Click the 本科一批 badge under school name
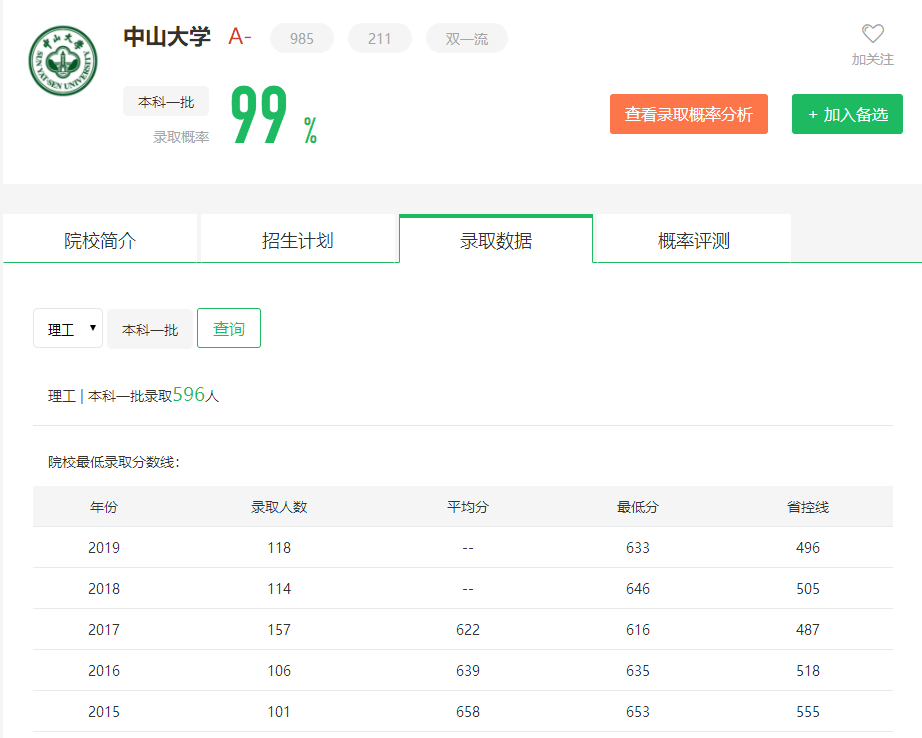 coord(166,102)
